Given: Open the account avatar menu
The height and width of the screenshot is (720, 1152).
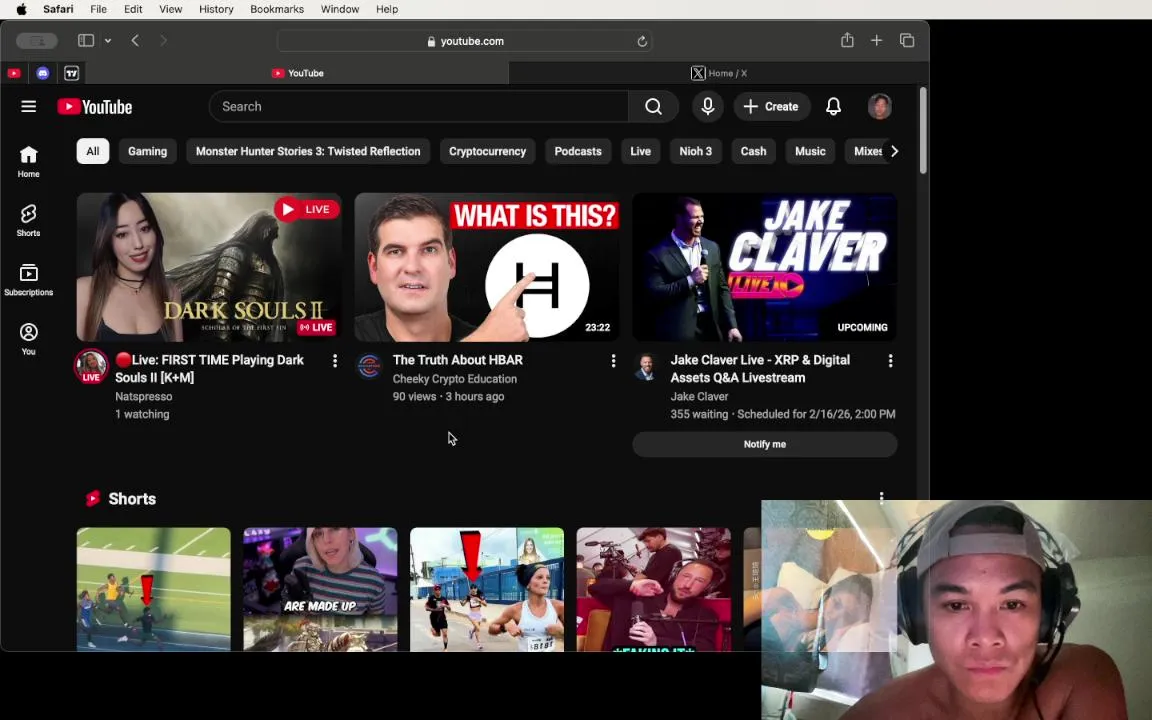Looking at the screenshot, I should click(879, 107).
